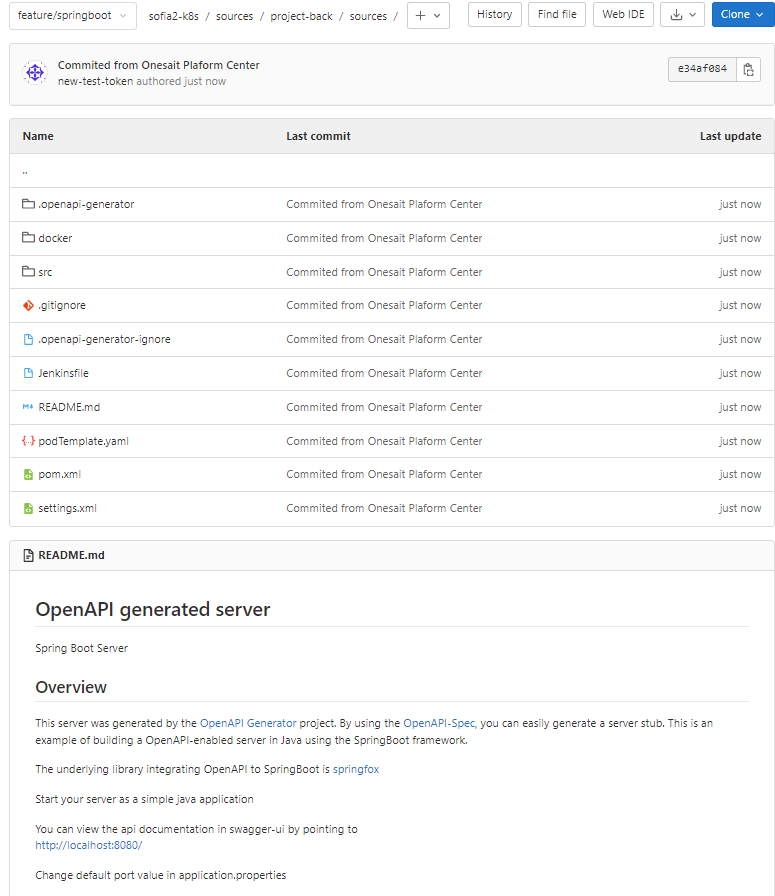Image resolution: width=775 pixels, height=896 pixels.
Task: Open the .gitignore file
Action: (62, 305)
